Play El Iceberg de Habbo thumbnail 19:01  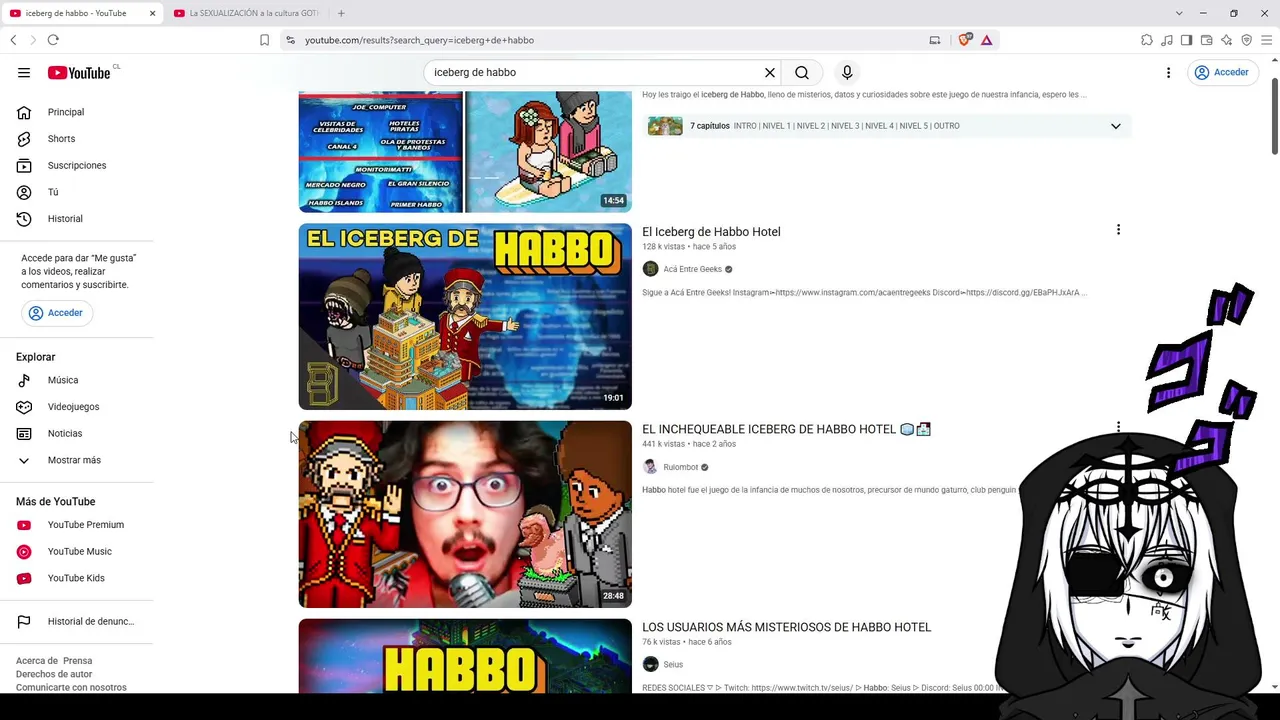tap(465, 316)
